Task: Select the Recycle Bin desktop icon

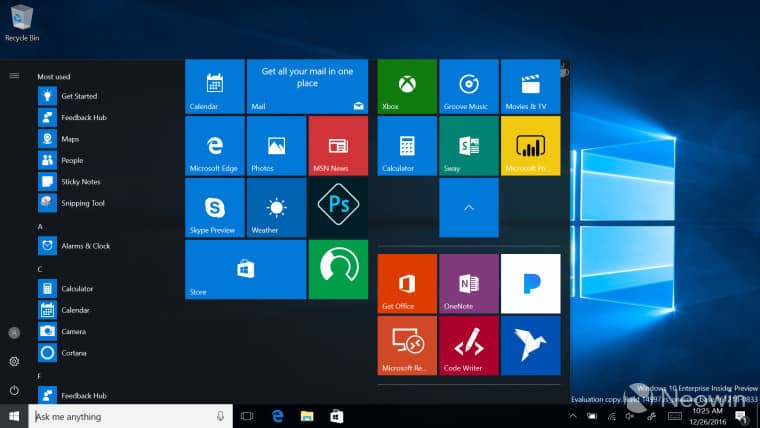Action: [21, 22]
